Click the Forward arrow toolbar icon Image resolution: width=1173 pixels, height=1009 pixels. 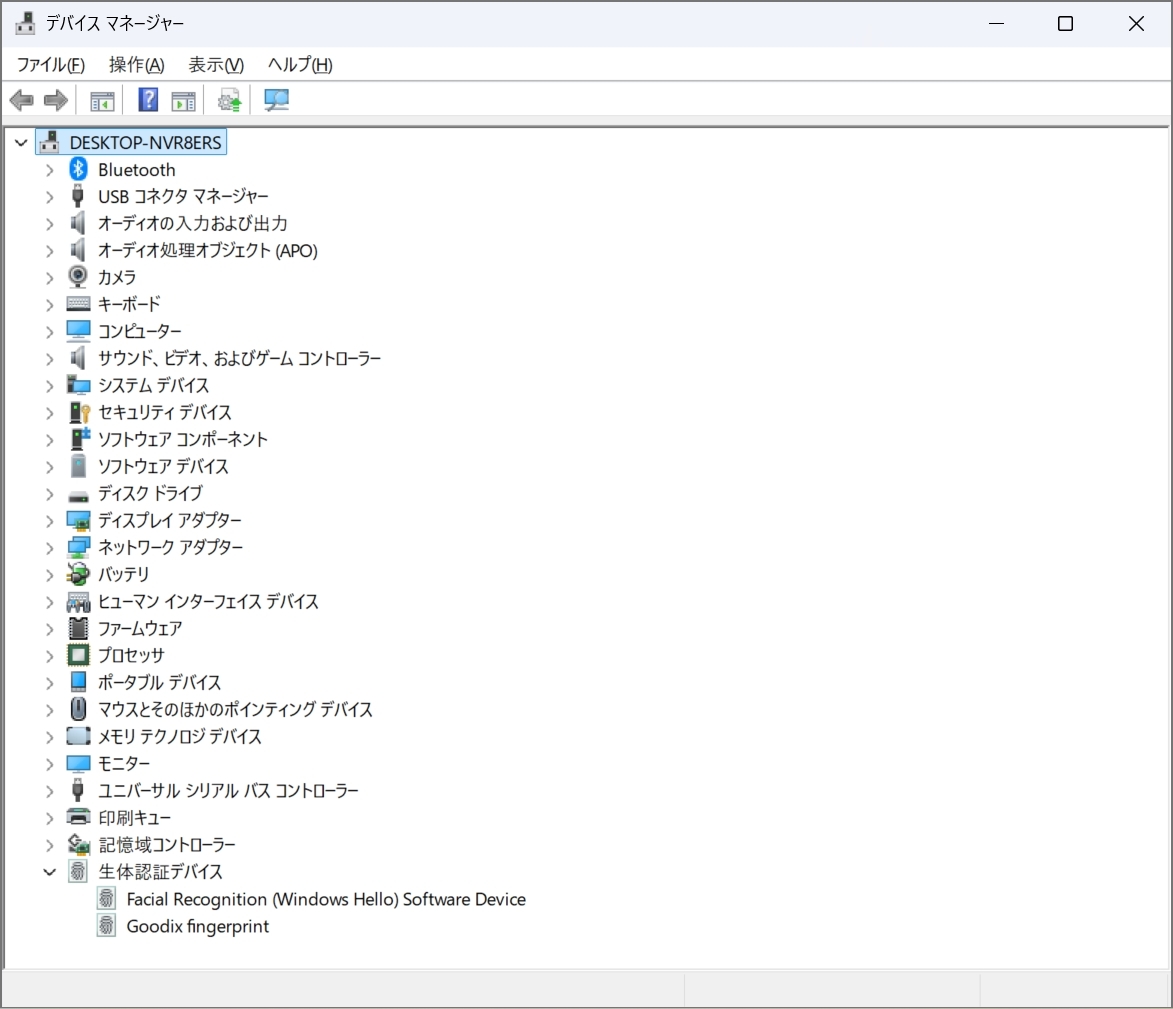point(56,99)
